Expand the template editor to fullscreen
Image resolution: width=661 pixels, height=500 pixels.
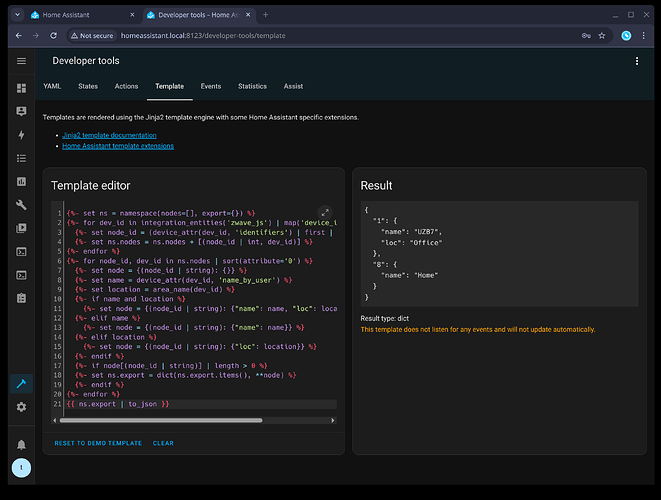pos(325,212)
